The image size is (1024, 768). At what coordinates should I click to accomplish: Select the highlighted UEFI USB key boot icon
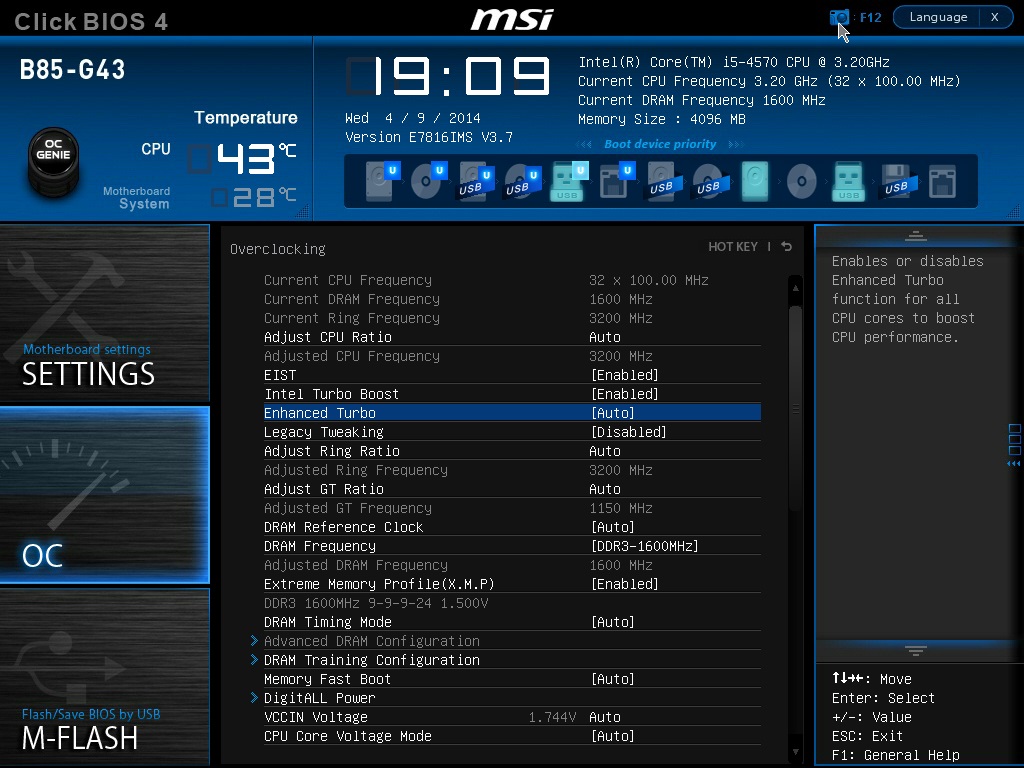(x=569, y=181)
